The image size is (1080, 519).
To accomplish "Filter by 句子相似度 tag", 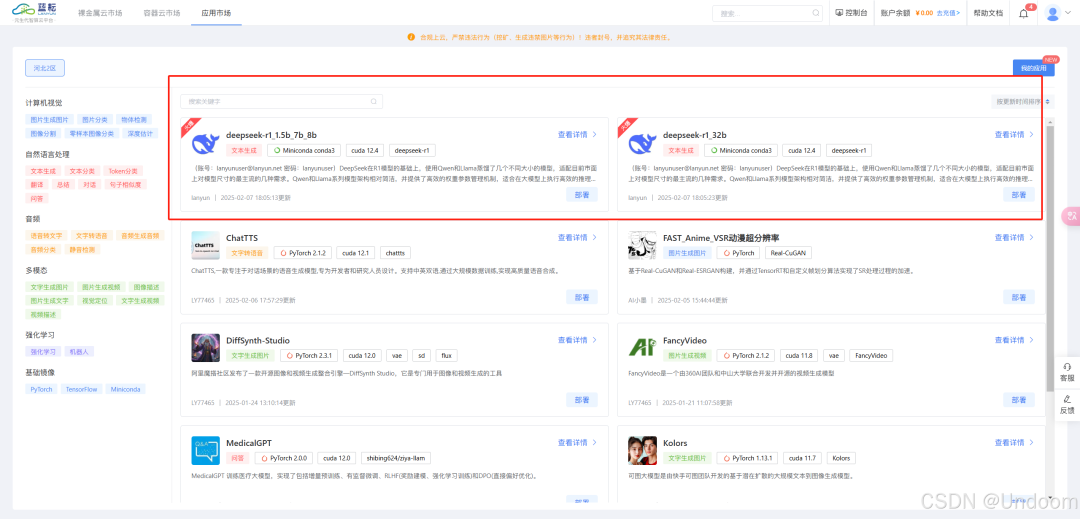I will [127, 184].
